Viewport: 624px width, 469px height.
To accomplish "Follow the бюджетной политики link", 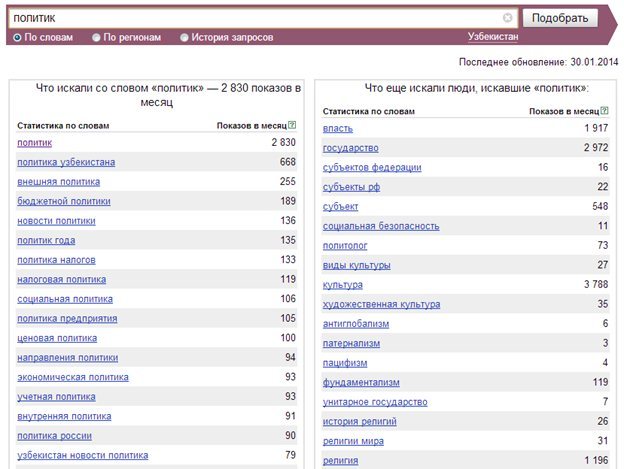I will [64, 201].
